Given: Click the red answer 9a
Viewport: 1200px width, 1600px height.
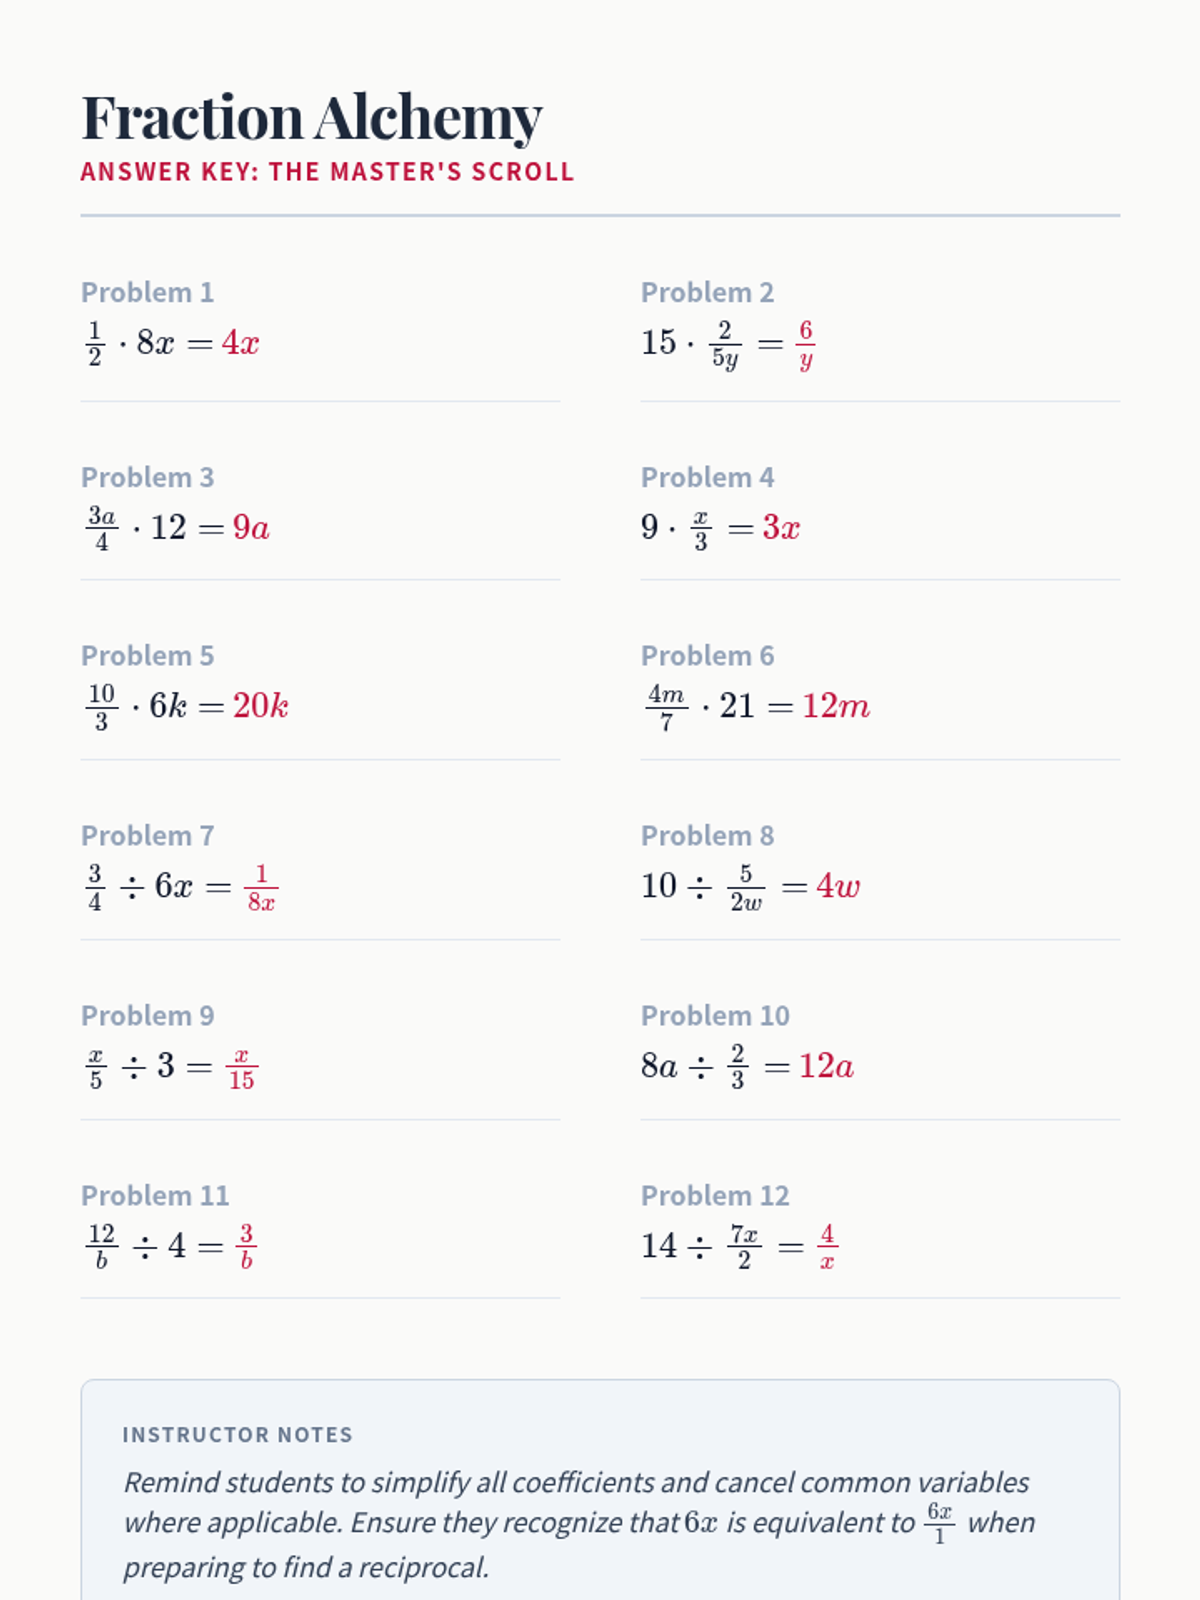Looking at the screenshot, I should coord(251,527).
